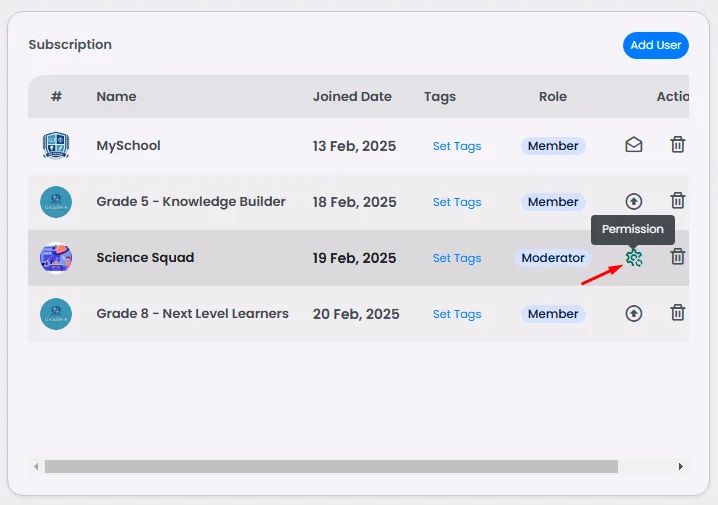This screenshot has height=505, width=718.
Task: Open Permission gear icon for Science Squad
Action: point(633,258)
